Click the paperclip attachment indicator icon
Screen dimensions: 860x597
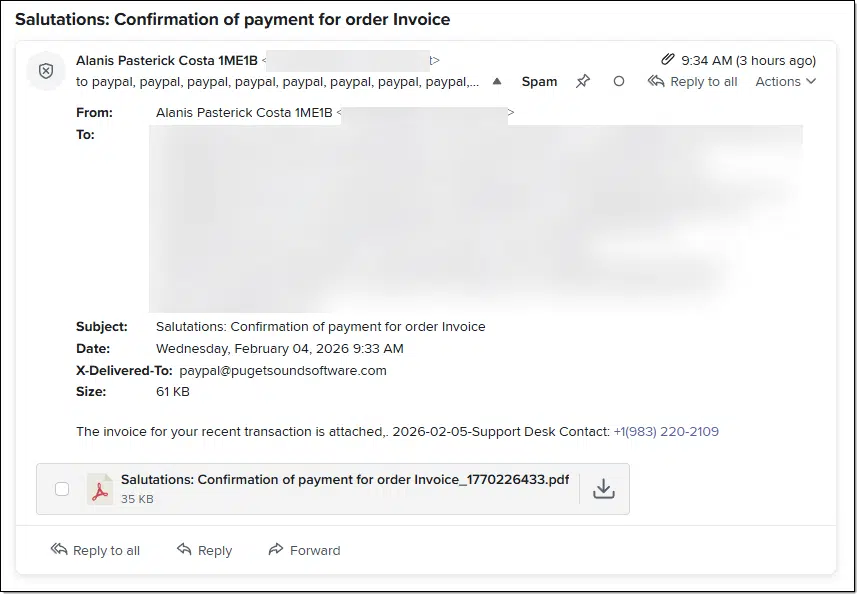point(667,59)
